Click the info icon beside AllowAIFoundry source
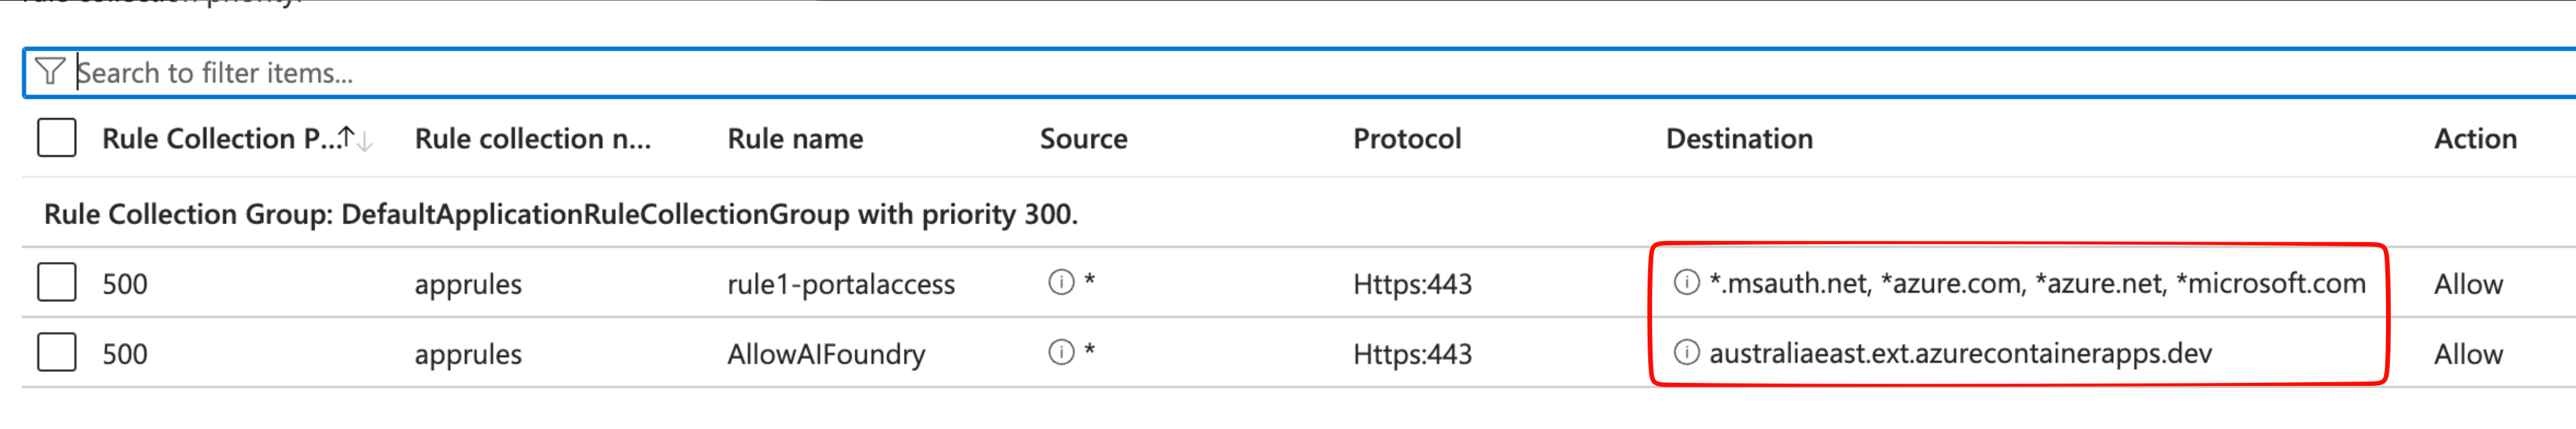 pos(1061,352)
